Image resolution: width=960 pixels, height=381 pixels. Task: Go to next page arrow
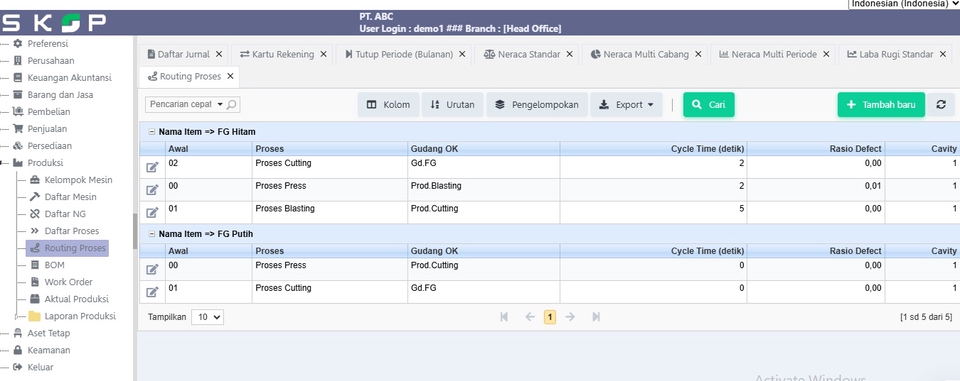570,317
